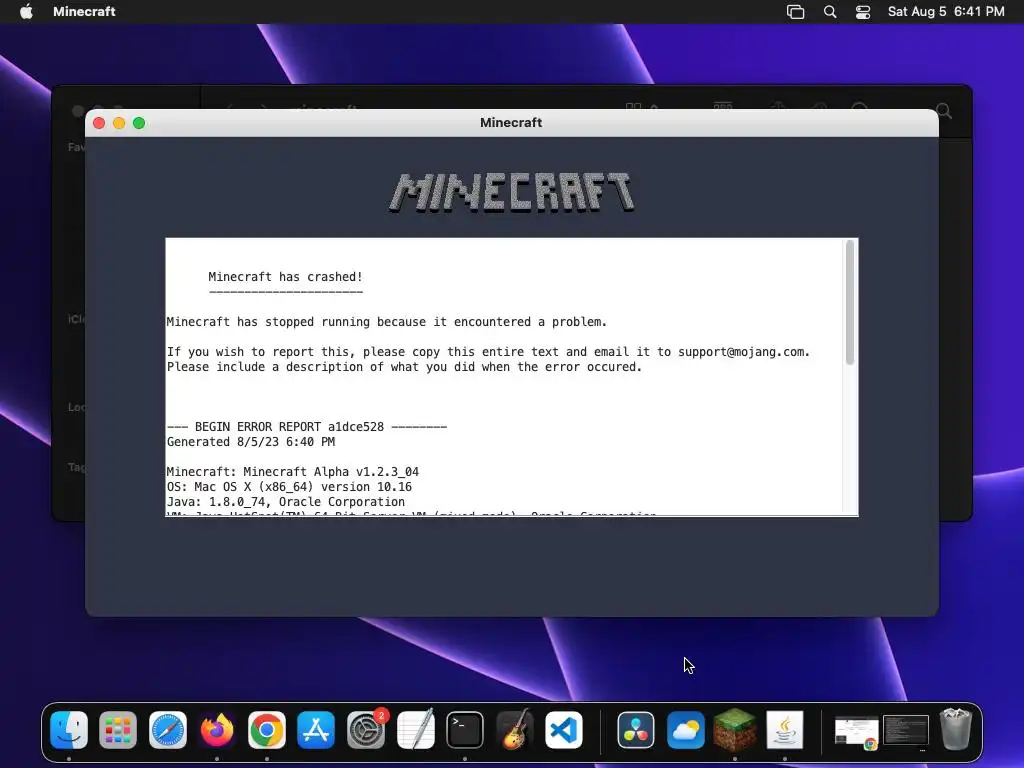Launch GarageBand from the dock
This screenshot has height=768, width=1024.
[x=515, y=729]
